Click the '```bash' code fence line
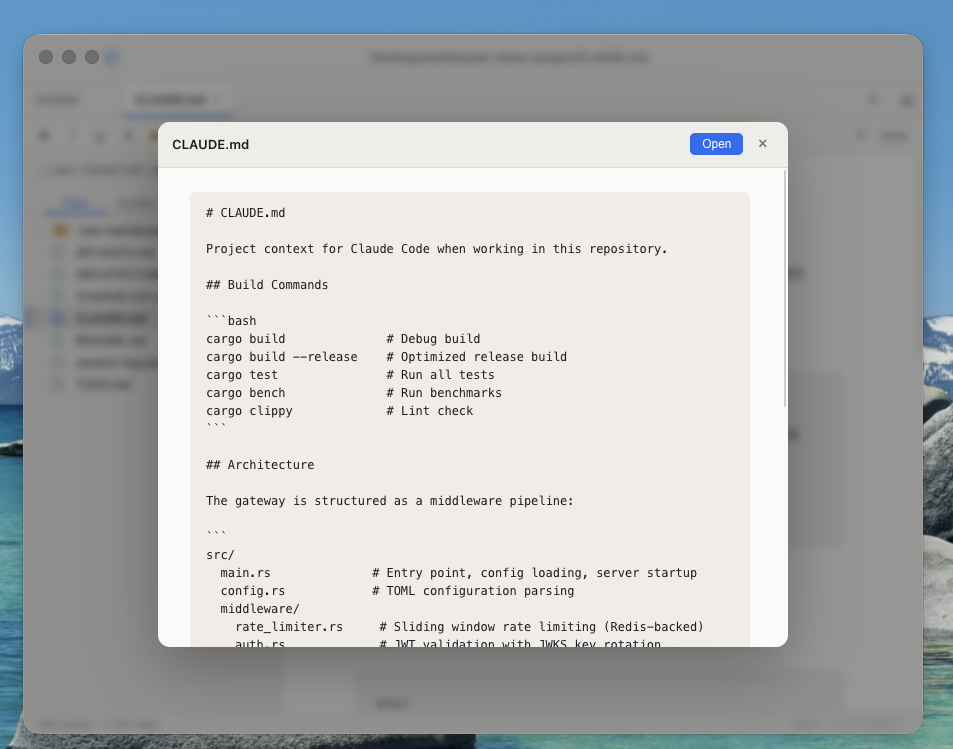Screen dimensions: 953x749 click(x=231, y=320)
